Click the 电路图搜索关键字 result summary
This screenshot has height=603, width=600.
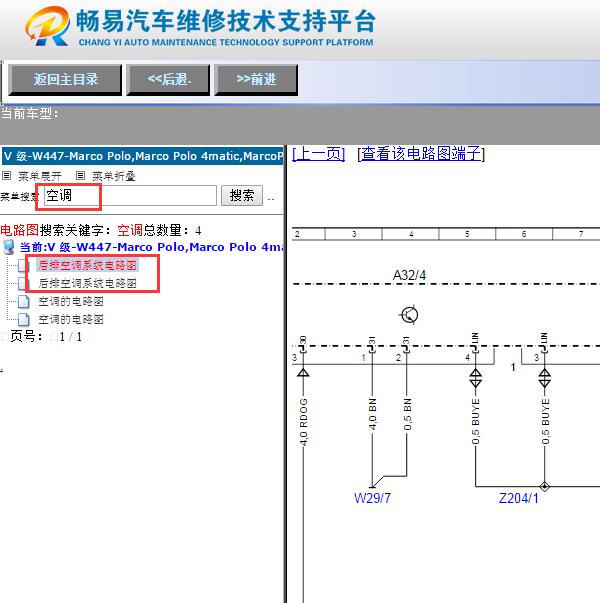click(x=101, y=230)
